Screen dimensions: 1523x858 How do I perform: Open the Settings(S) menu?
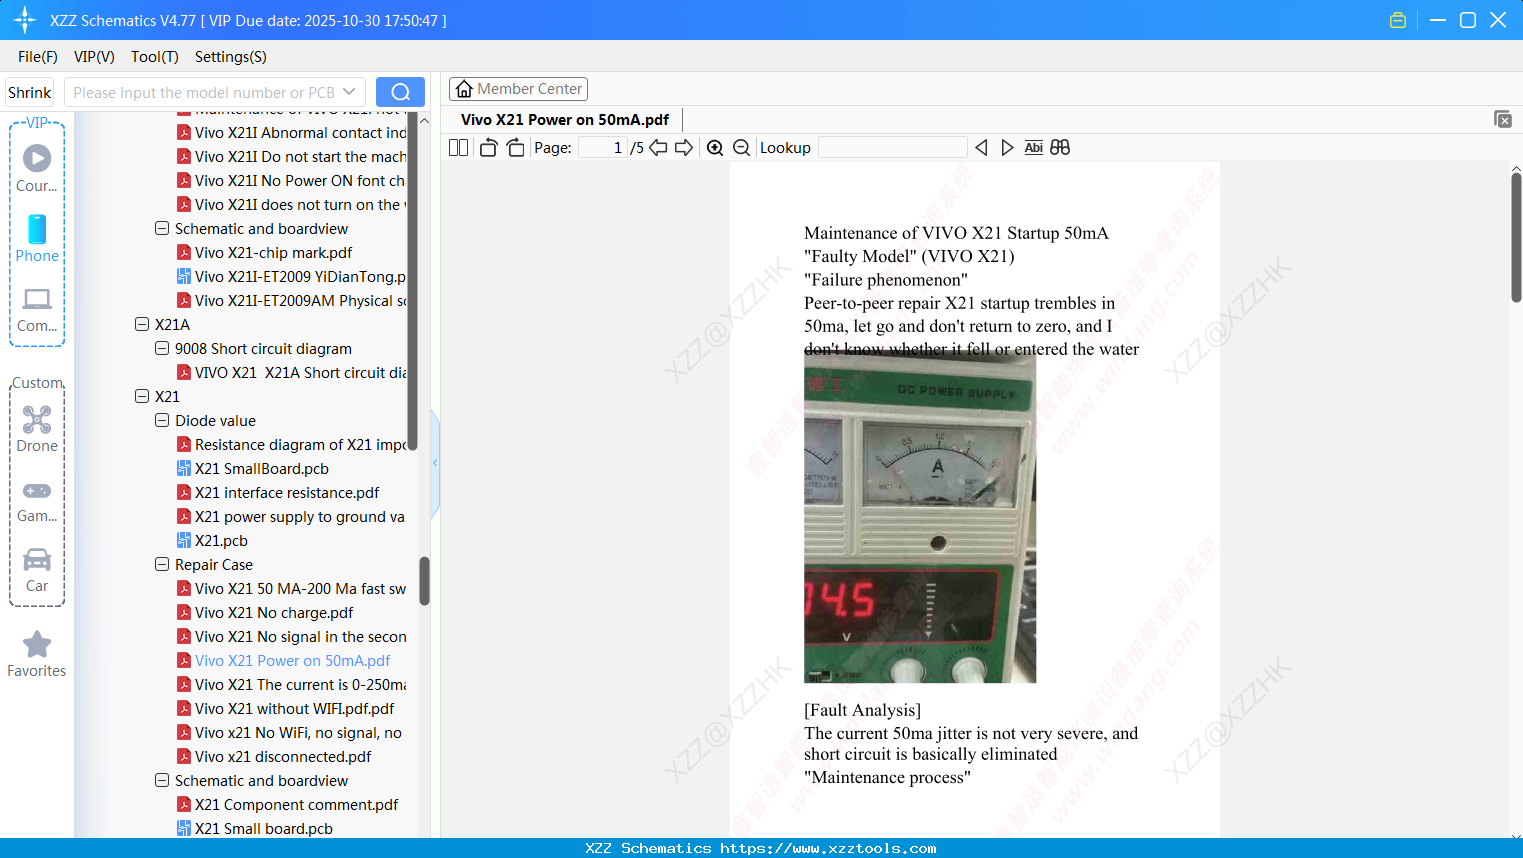coord(231,57)
